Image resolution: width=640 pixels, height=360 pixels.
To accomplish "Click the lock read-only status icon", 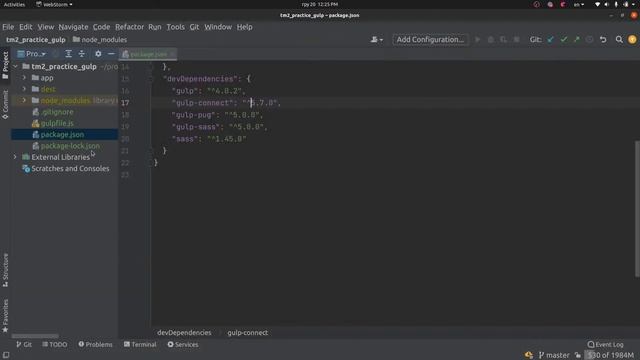I will tap(578, 355).
